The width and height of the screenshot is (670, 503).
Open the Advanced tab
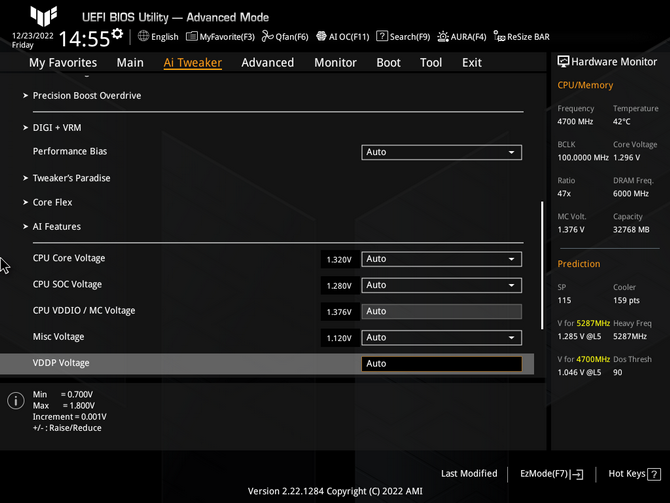[267, 62]
